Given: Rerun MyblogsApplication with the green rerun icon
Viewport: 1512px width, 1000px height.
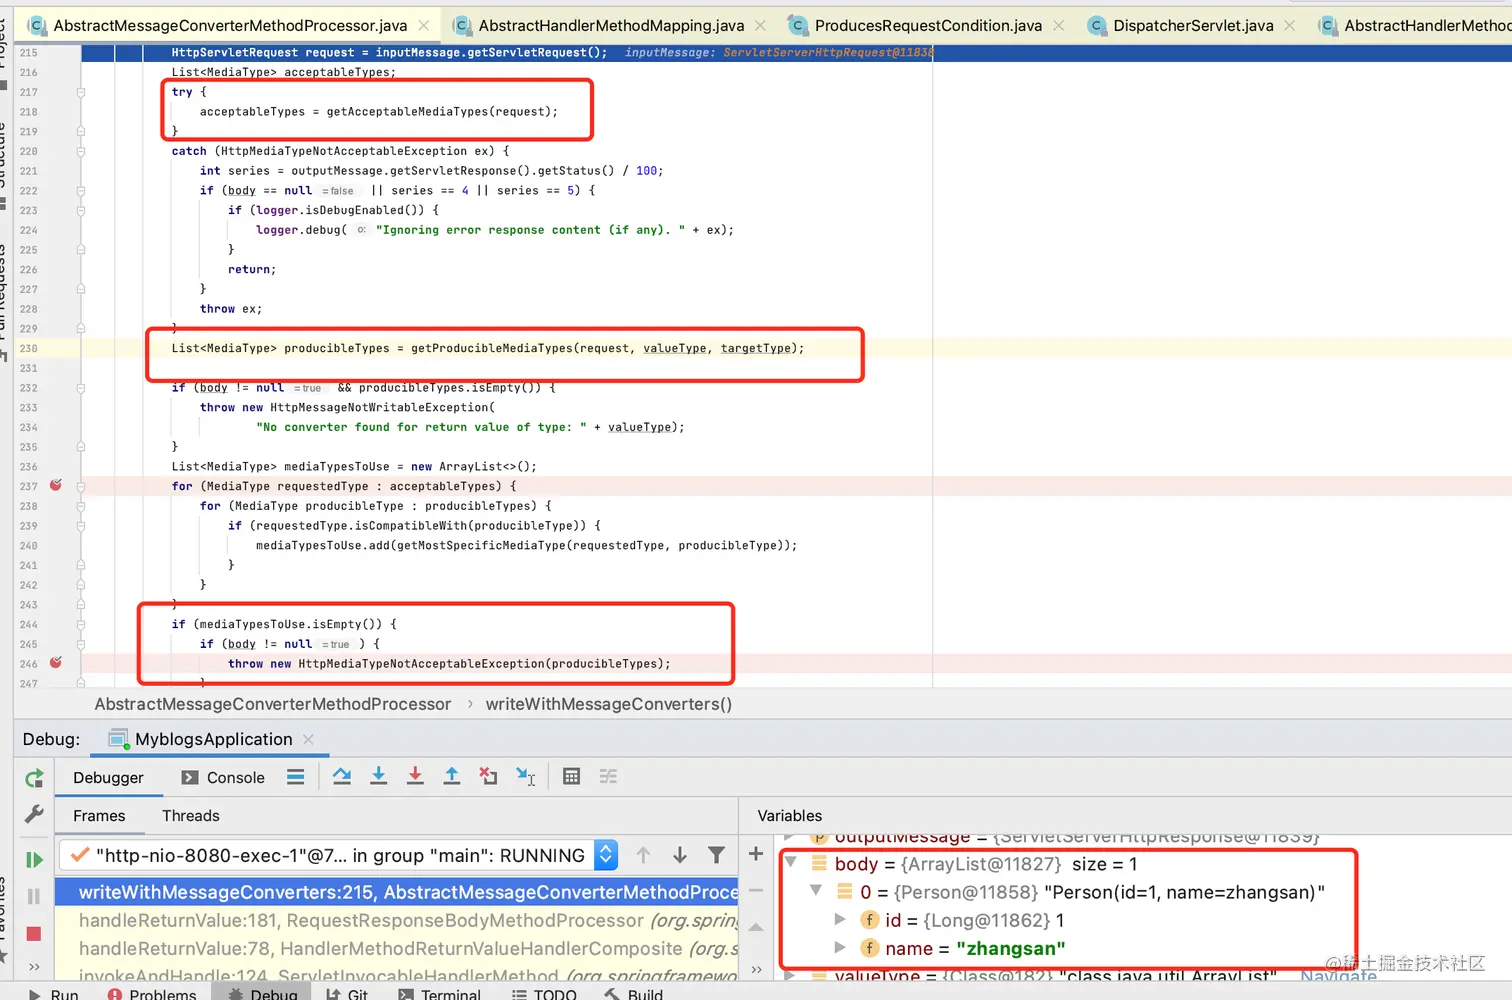Looking at the screenshot, I should coord(34,778).
